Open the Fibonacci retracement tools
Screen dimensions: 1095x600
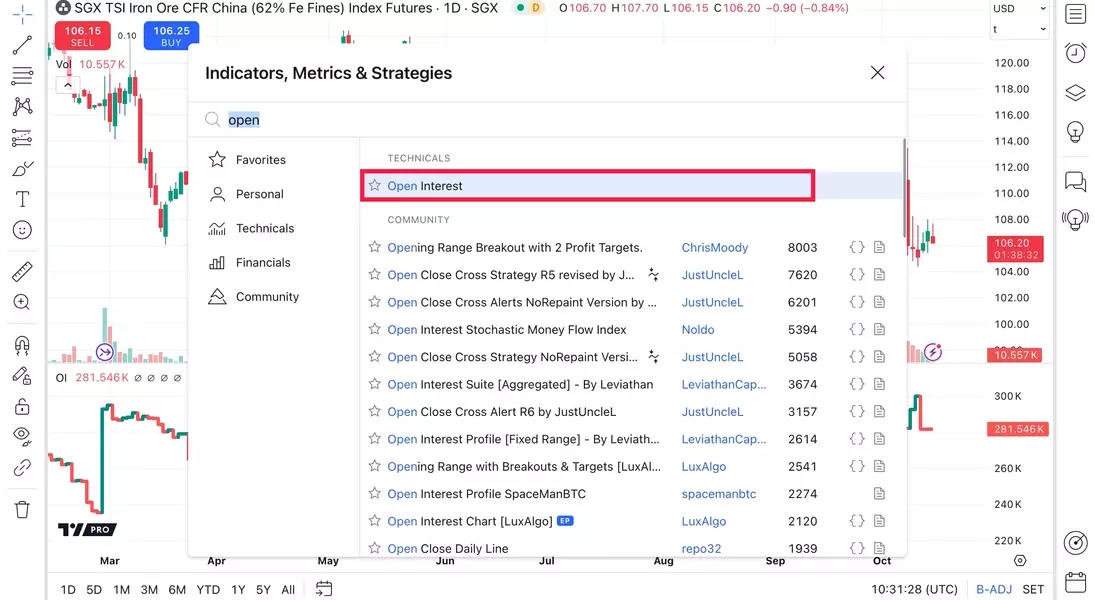point(22,75)
